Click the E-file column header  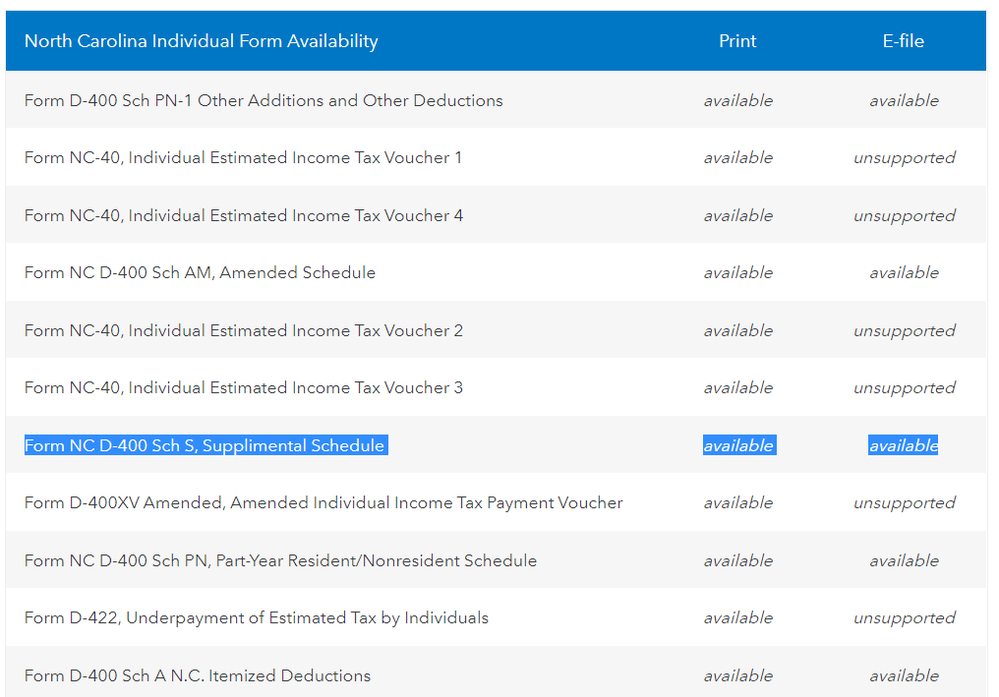pyautogui.click(x=903, y=41)
